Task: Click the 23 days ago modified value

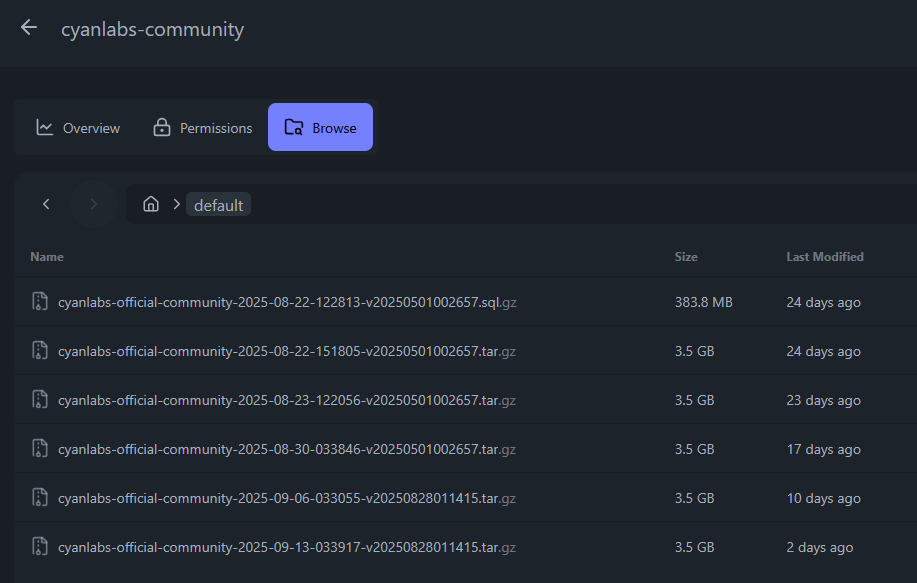Action: pos(823,401)
